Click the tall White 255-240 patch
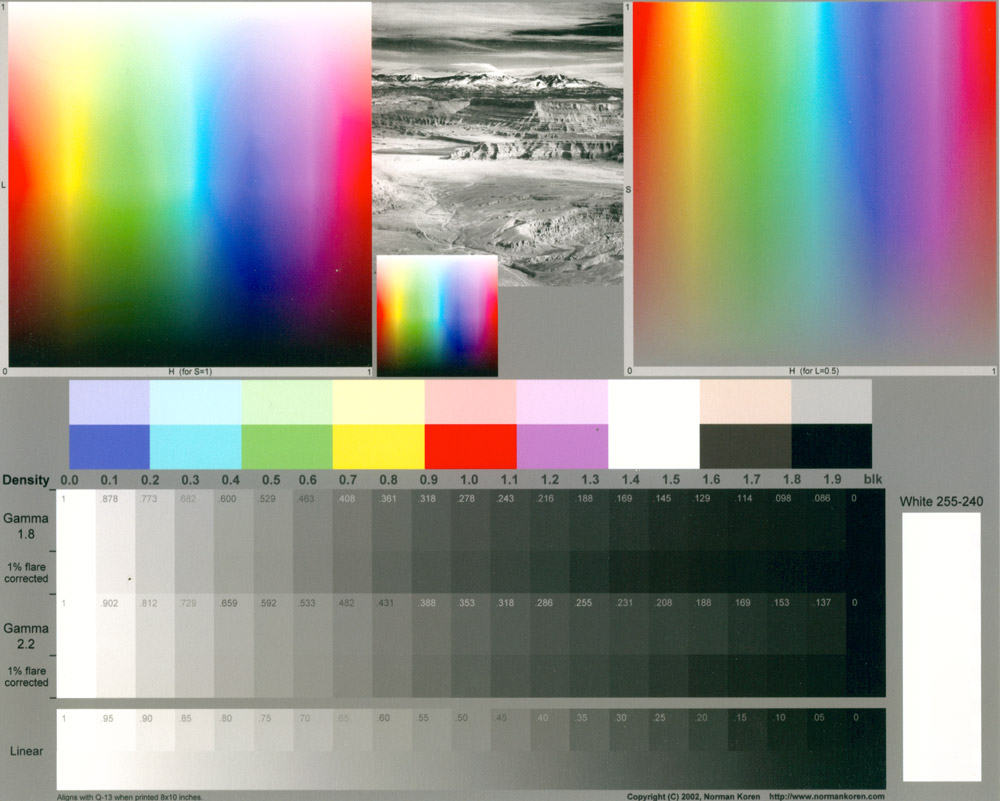The height and width of the screenshot is (801, 1000). 941,647
